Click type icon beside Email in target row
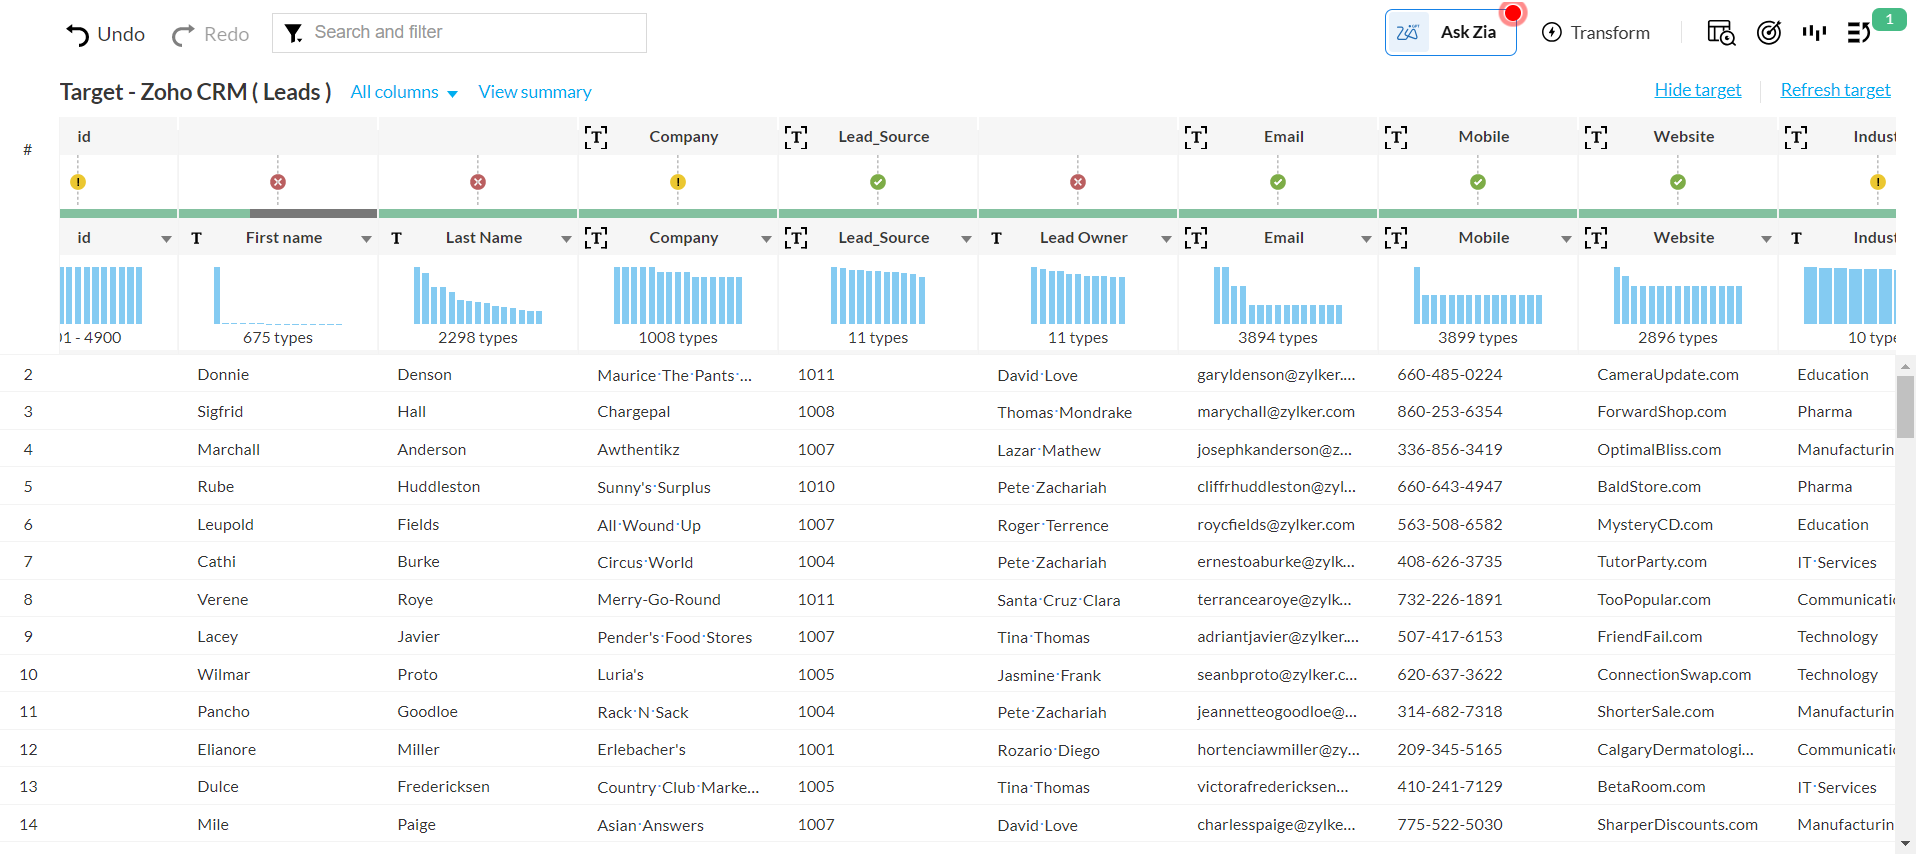 (1196, 137)
